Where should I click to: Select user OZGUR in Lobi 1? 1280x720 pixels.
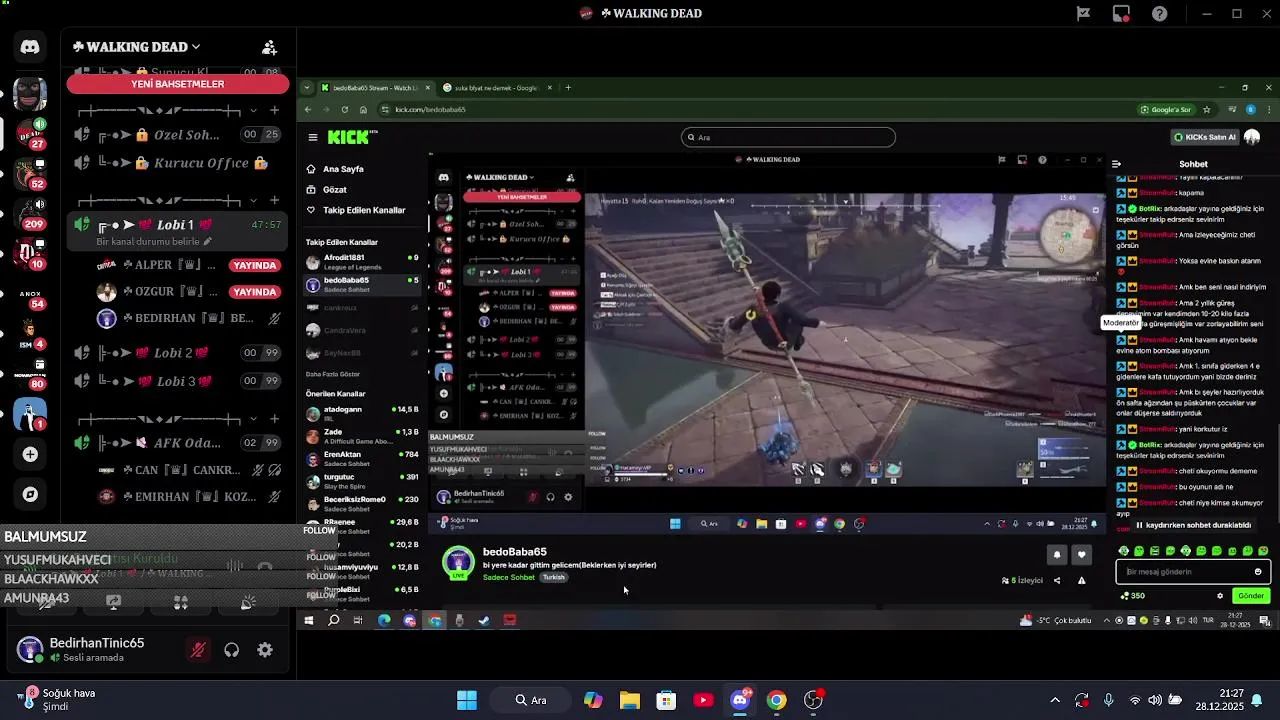186,292
